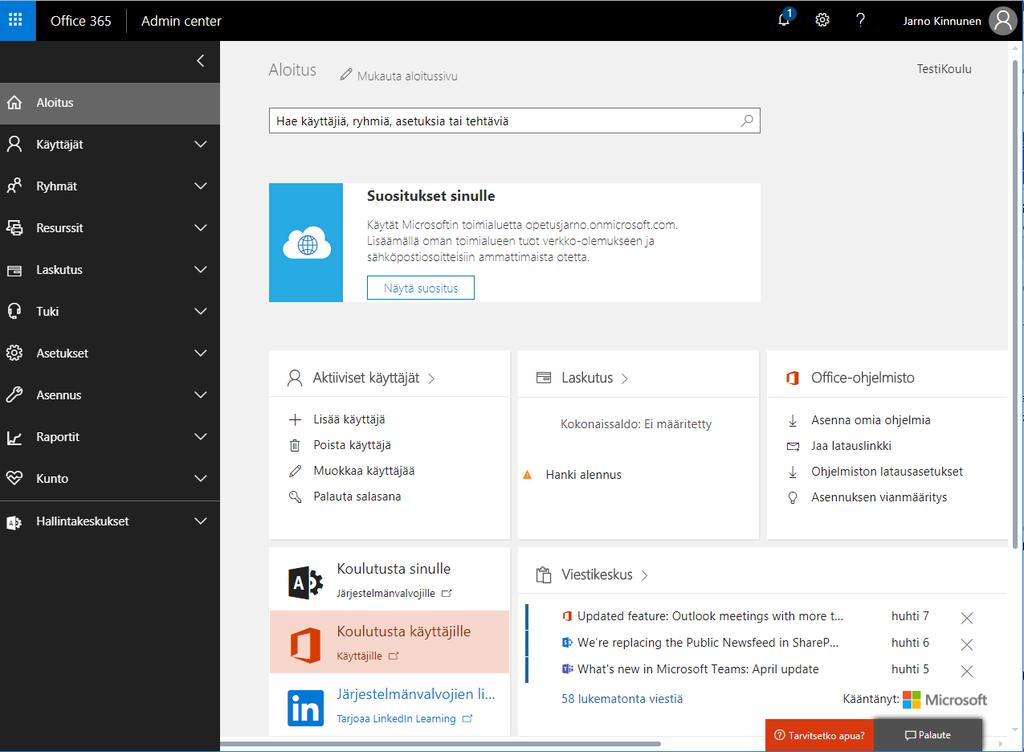
Task: Click the admin icon beside Koulutusta sinulle
Action: click(x=305, y=582)
